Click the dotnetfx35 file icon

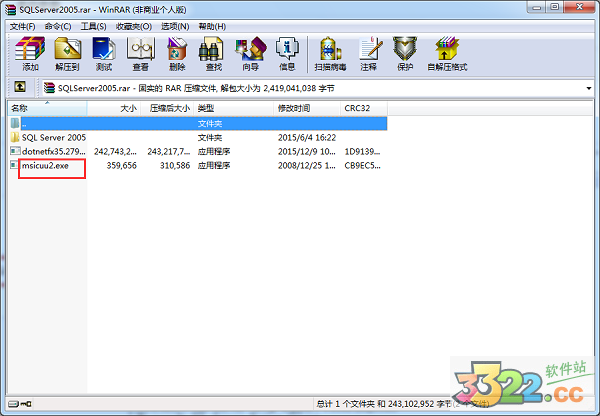pos(15,151)
